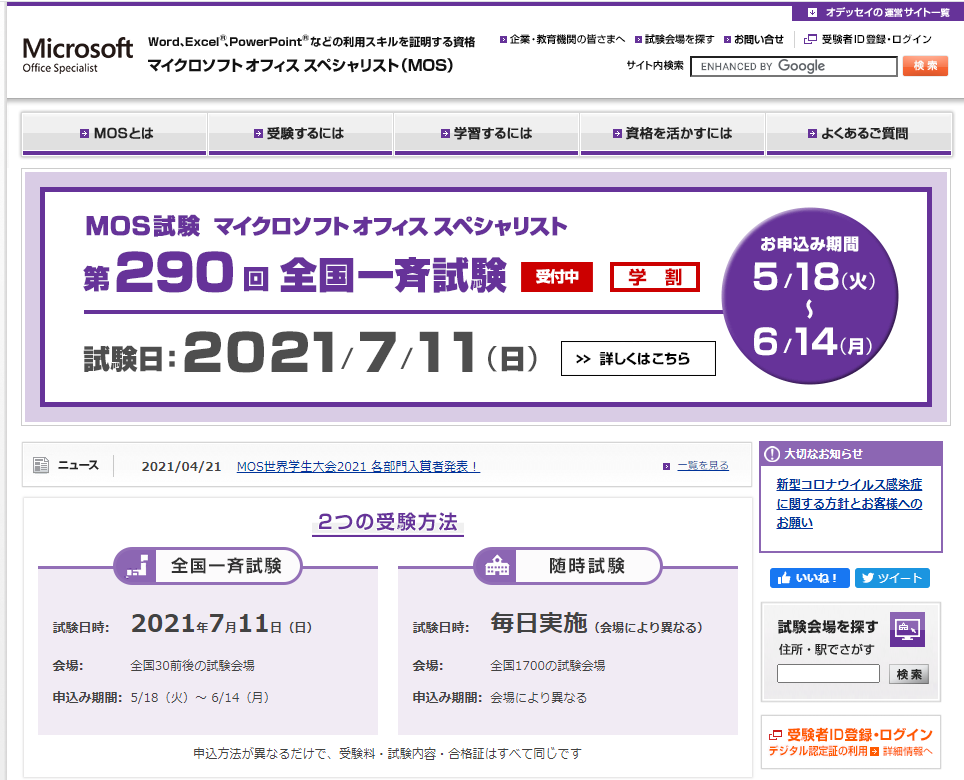This screenshot has height=780, width=964.
Task: Click the new-window icon beside header 受験者ID登録・ログイン
Action: 810,39
